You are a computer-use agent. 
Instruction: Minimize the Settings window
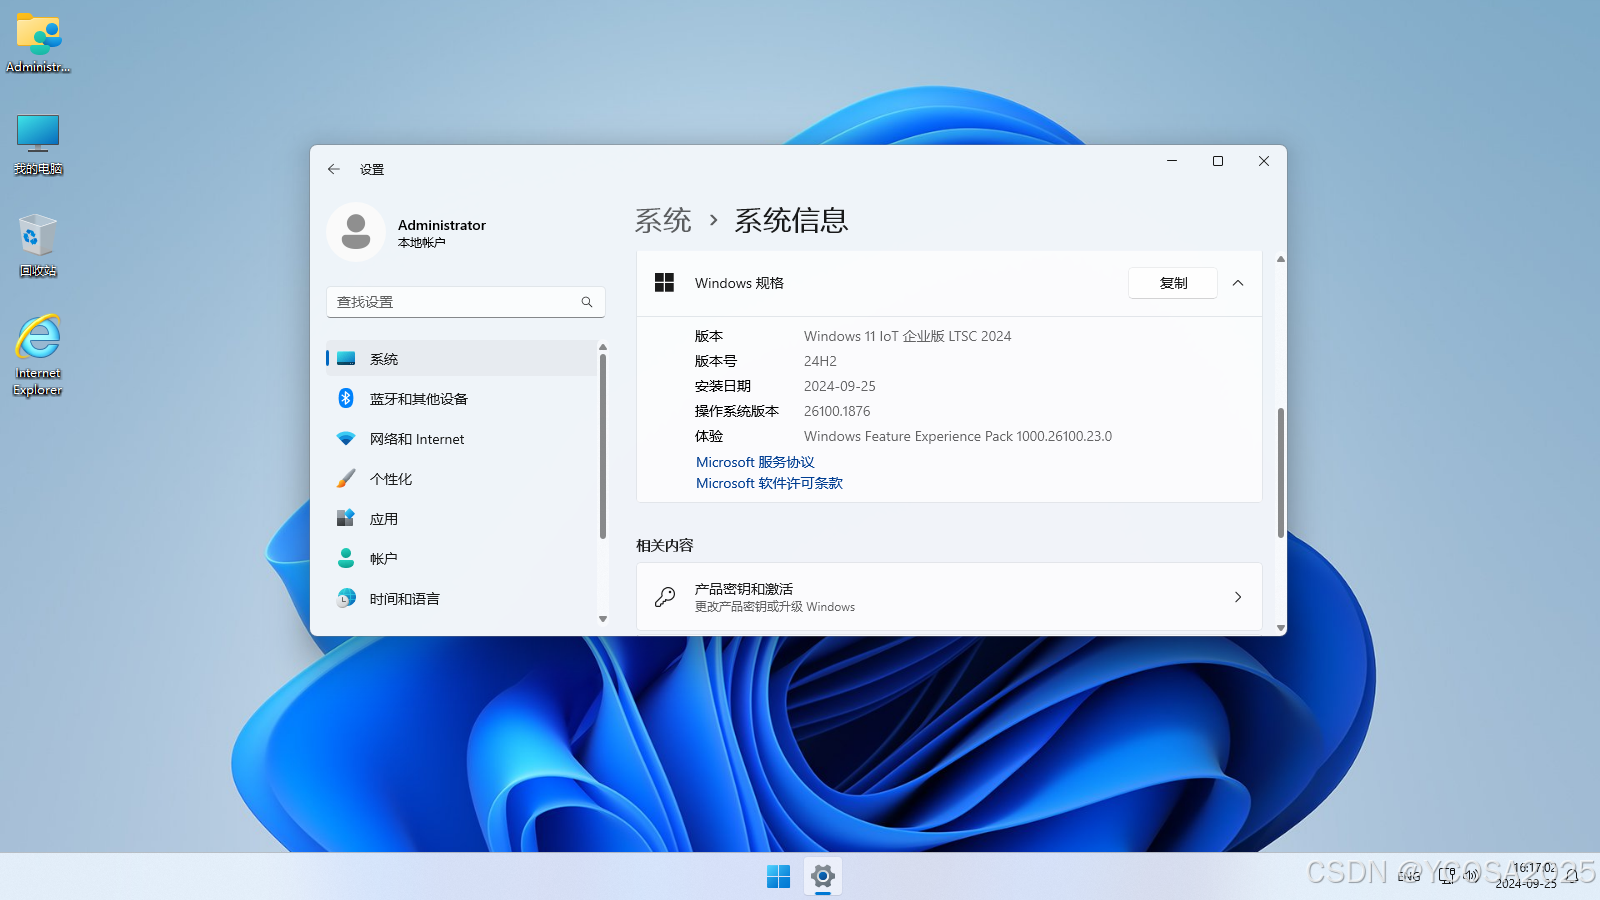pos(1172,161)
